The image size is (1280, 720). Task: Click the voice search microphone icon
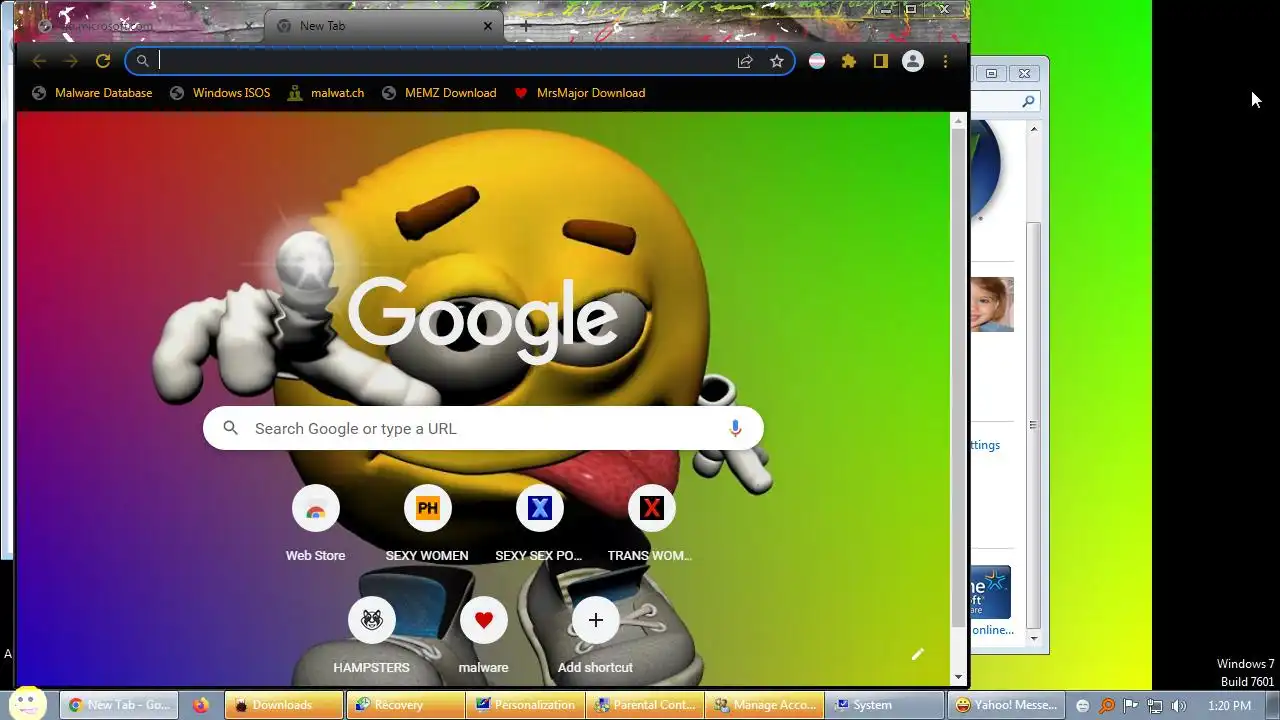[735, 428]
